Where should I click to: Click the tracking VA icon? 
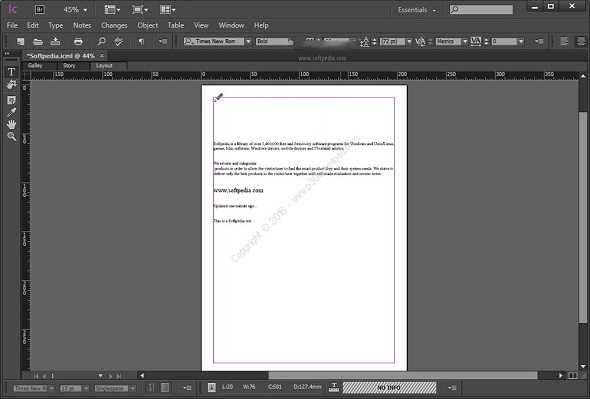pyautogui.click(x=476, y=41)
